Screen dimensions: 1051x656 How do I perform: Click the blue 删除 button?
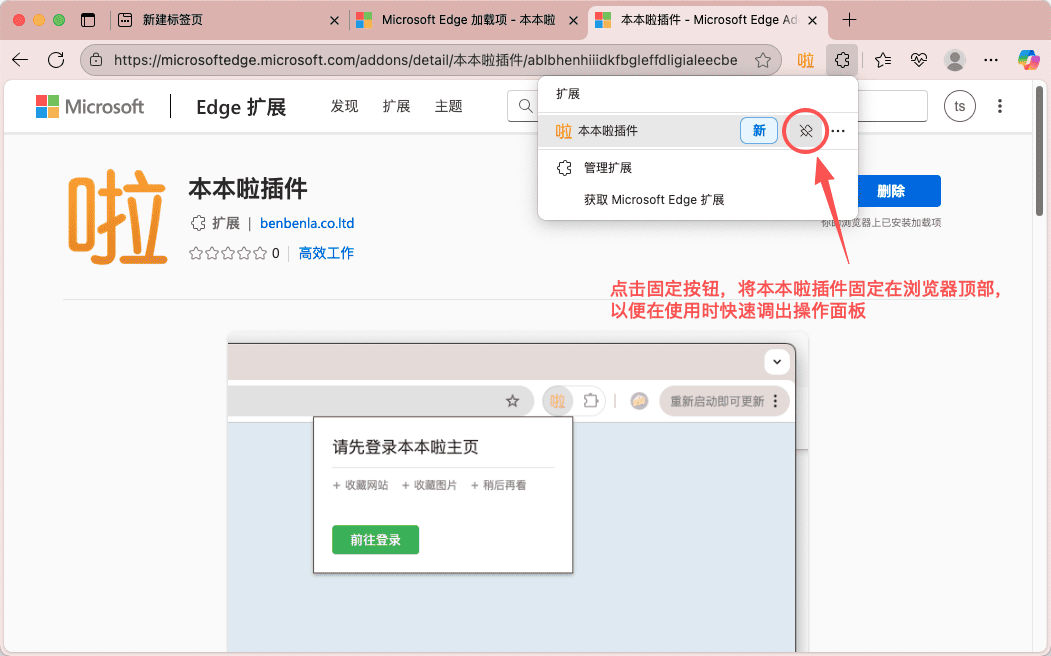coord(890,191)
